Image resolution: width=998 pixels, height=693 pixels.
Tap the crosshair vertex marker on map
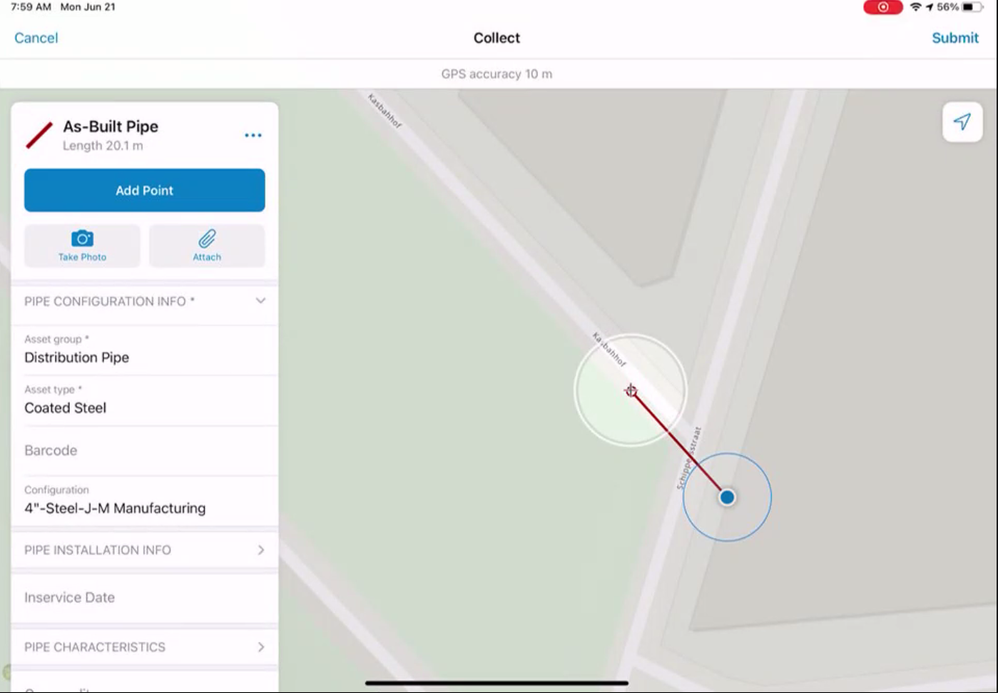631,390
